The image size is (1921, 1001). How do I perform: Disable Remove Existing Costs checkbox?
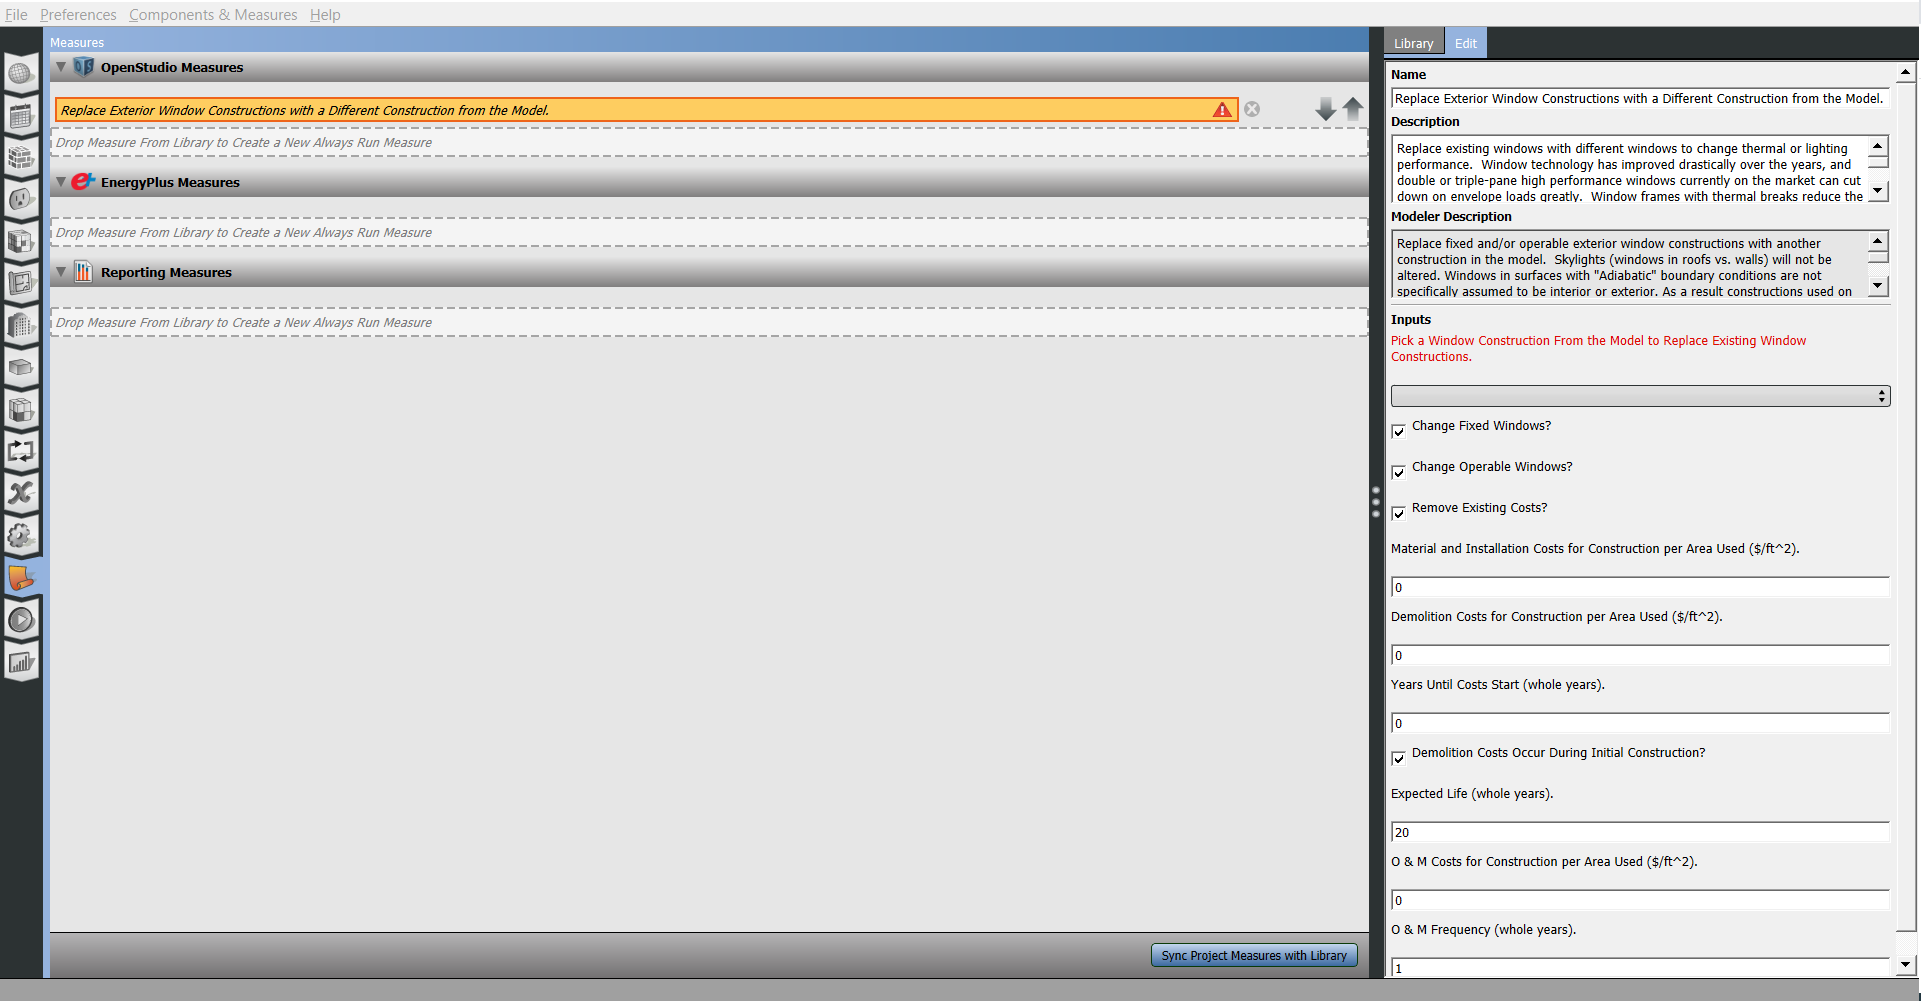[1398, 513]
